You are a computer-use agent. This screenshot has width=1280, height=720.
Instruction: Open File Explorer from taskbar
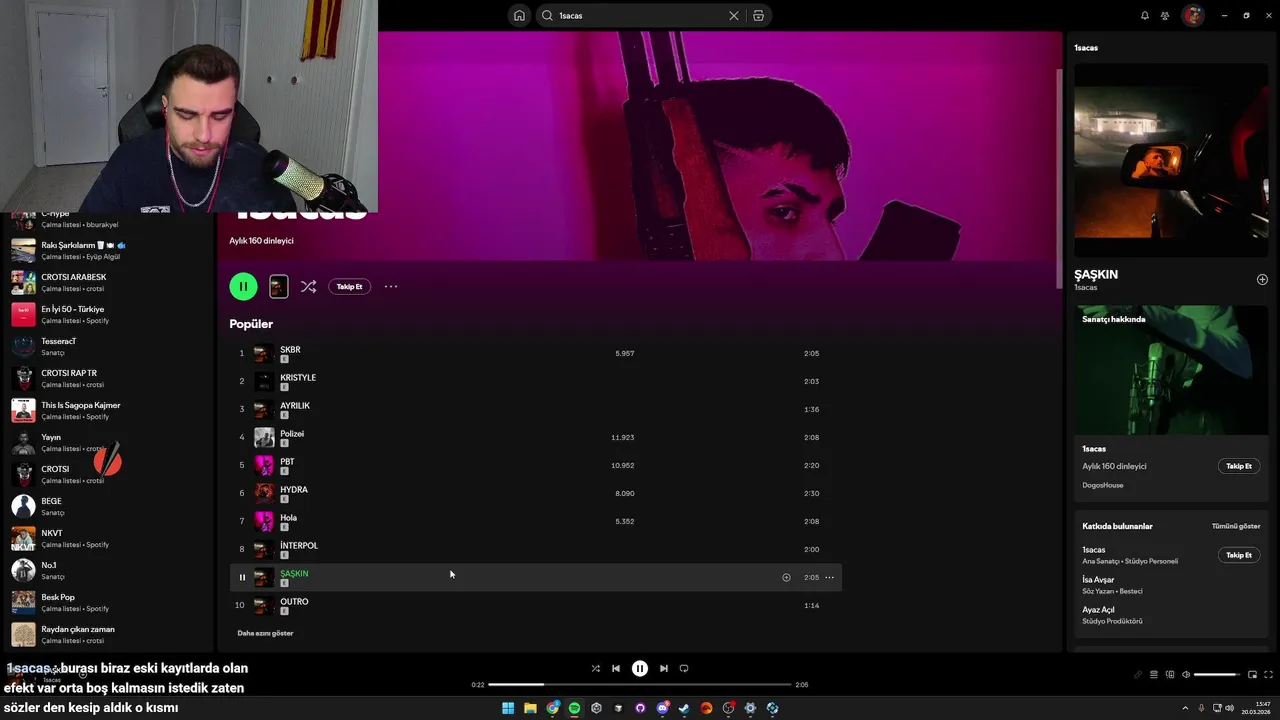(530, 708)
